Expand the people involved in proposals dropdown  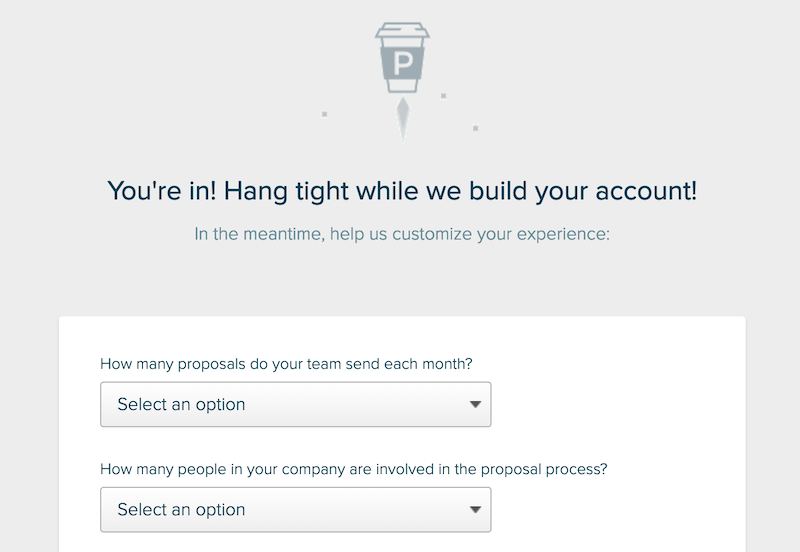pyautogui.click(x=295, y=510)
